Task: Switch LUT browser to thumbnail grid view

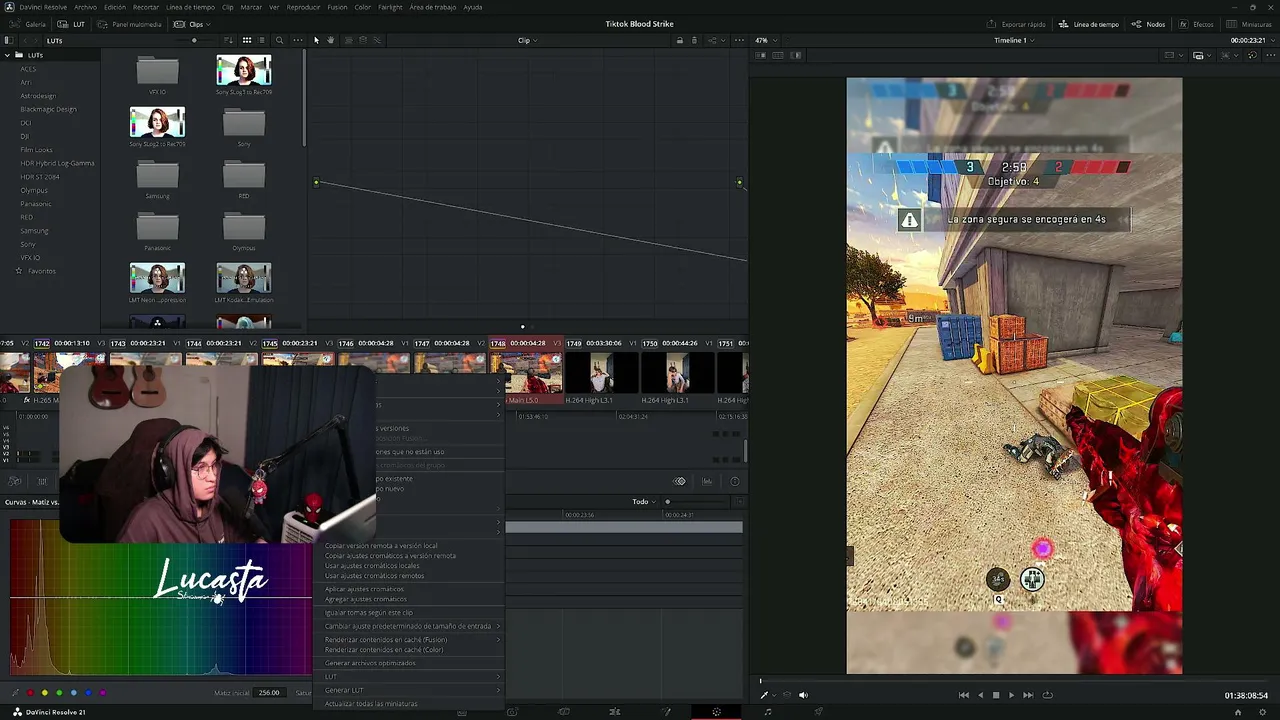Action: pyautogui.click(x=247, y=40)
